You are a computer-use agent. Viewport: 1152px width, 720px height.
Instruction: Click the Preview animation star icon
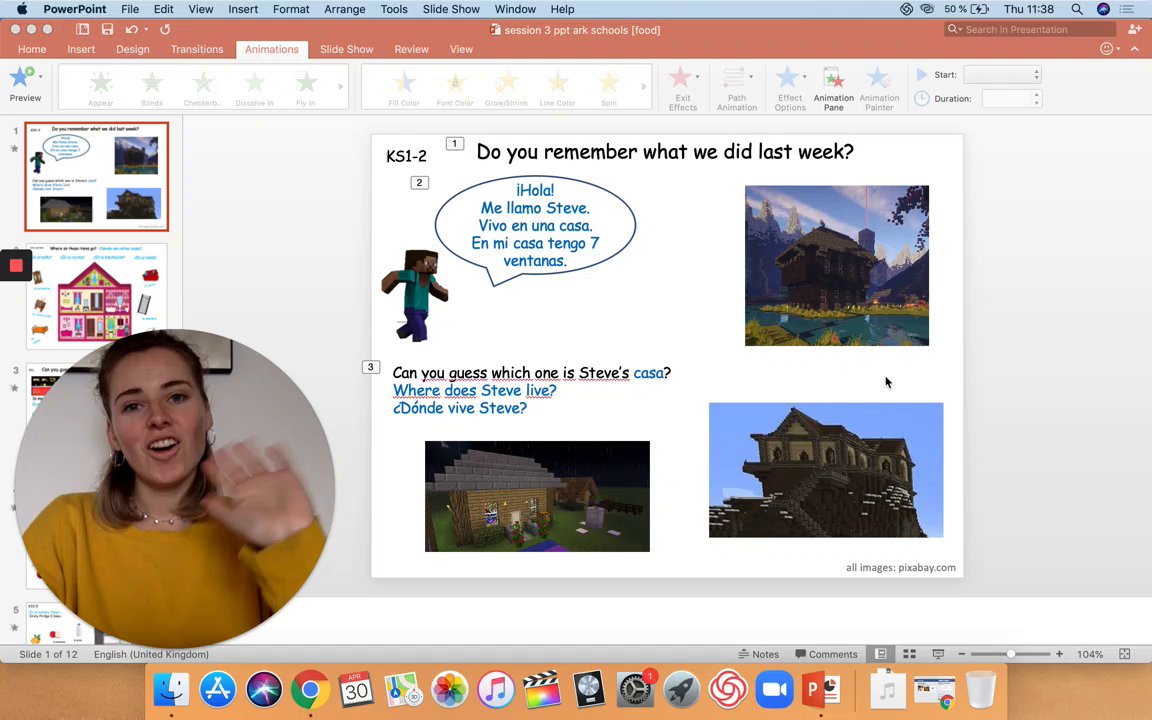point(21,76)
